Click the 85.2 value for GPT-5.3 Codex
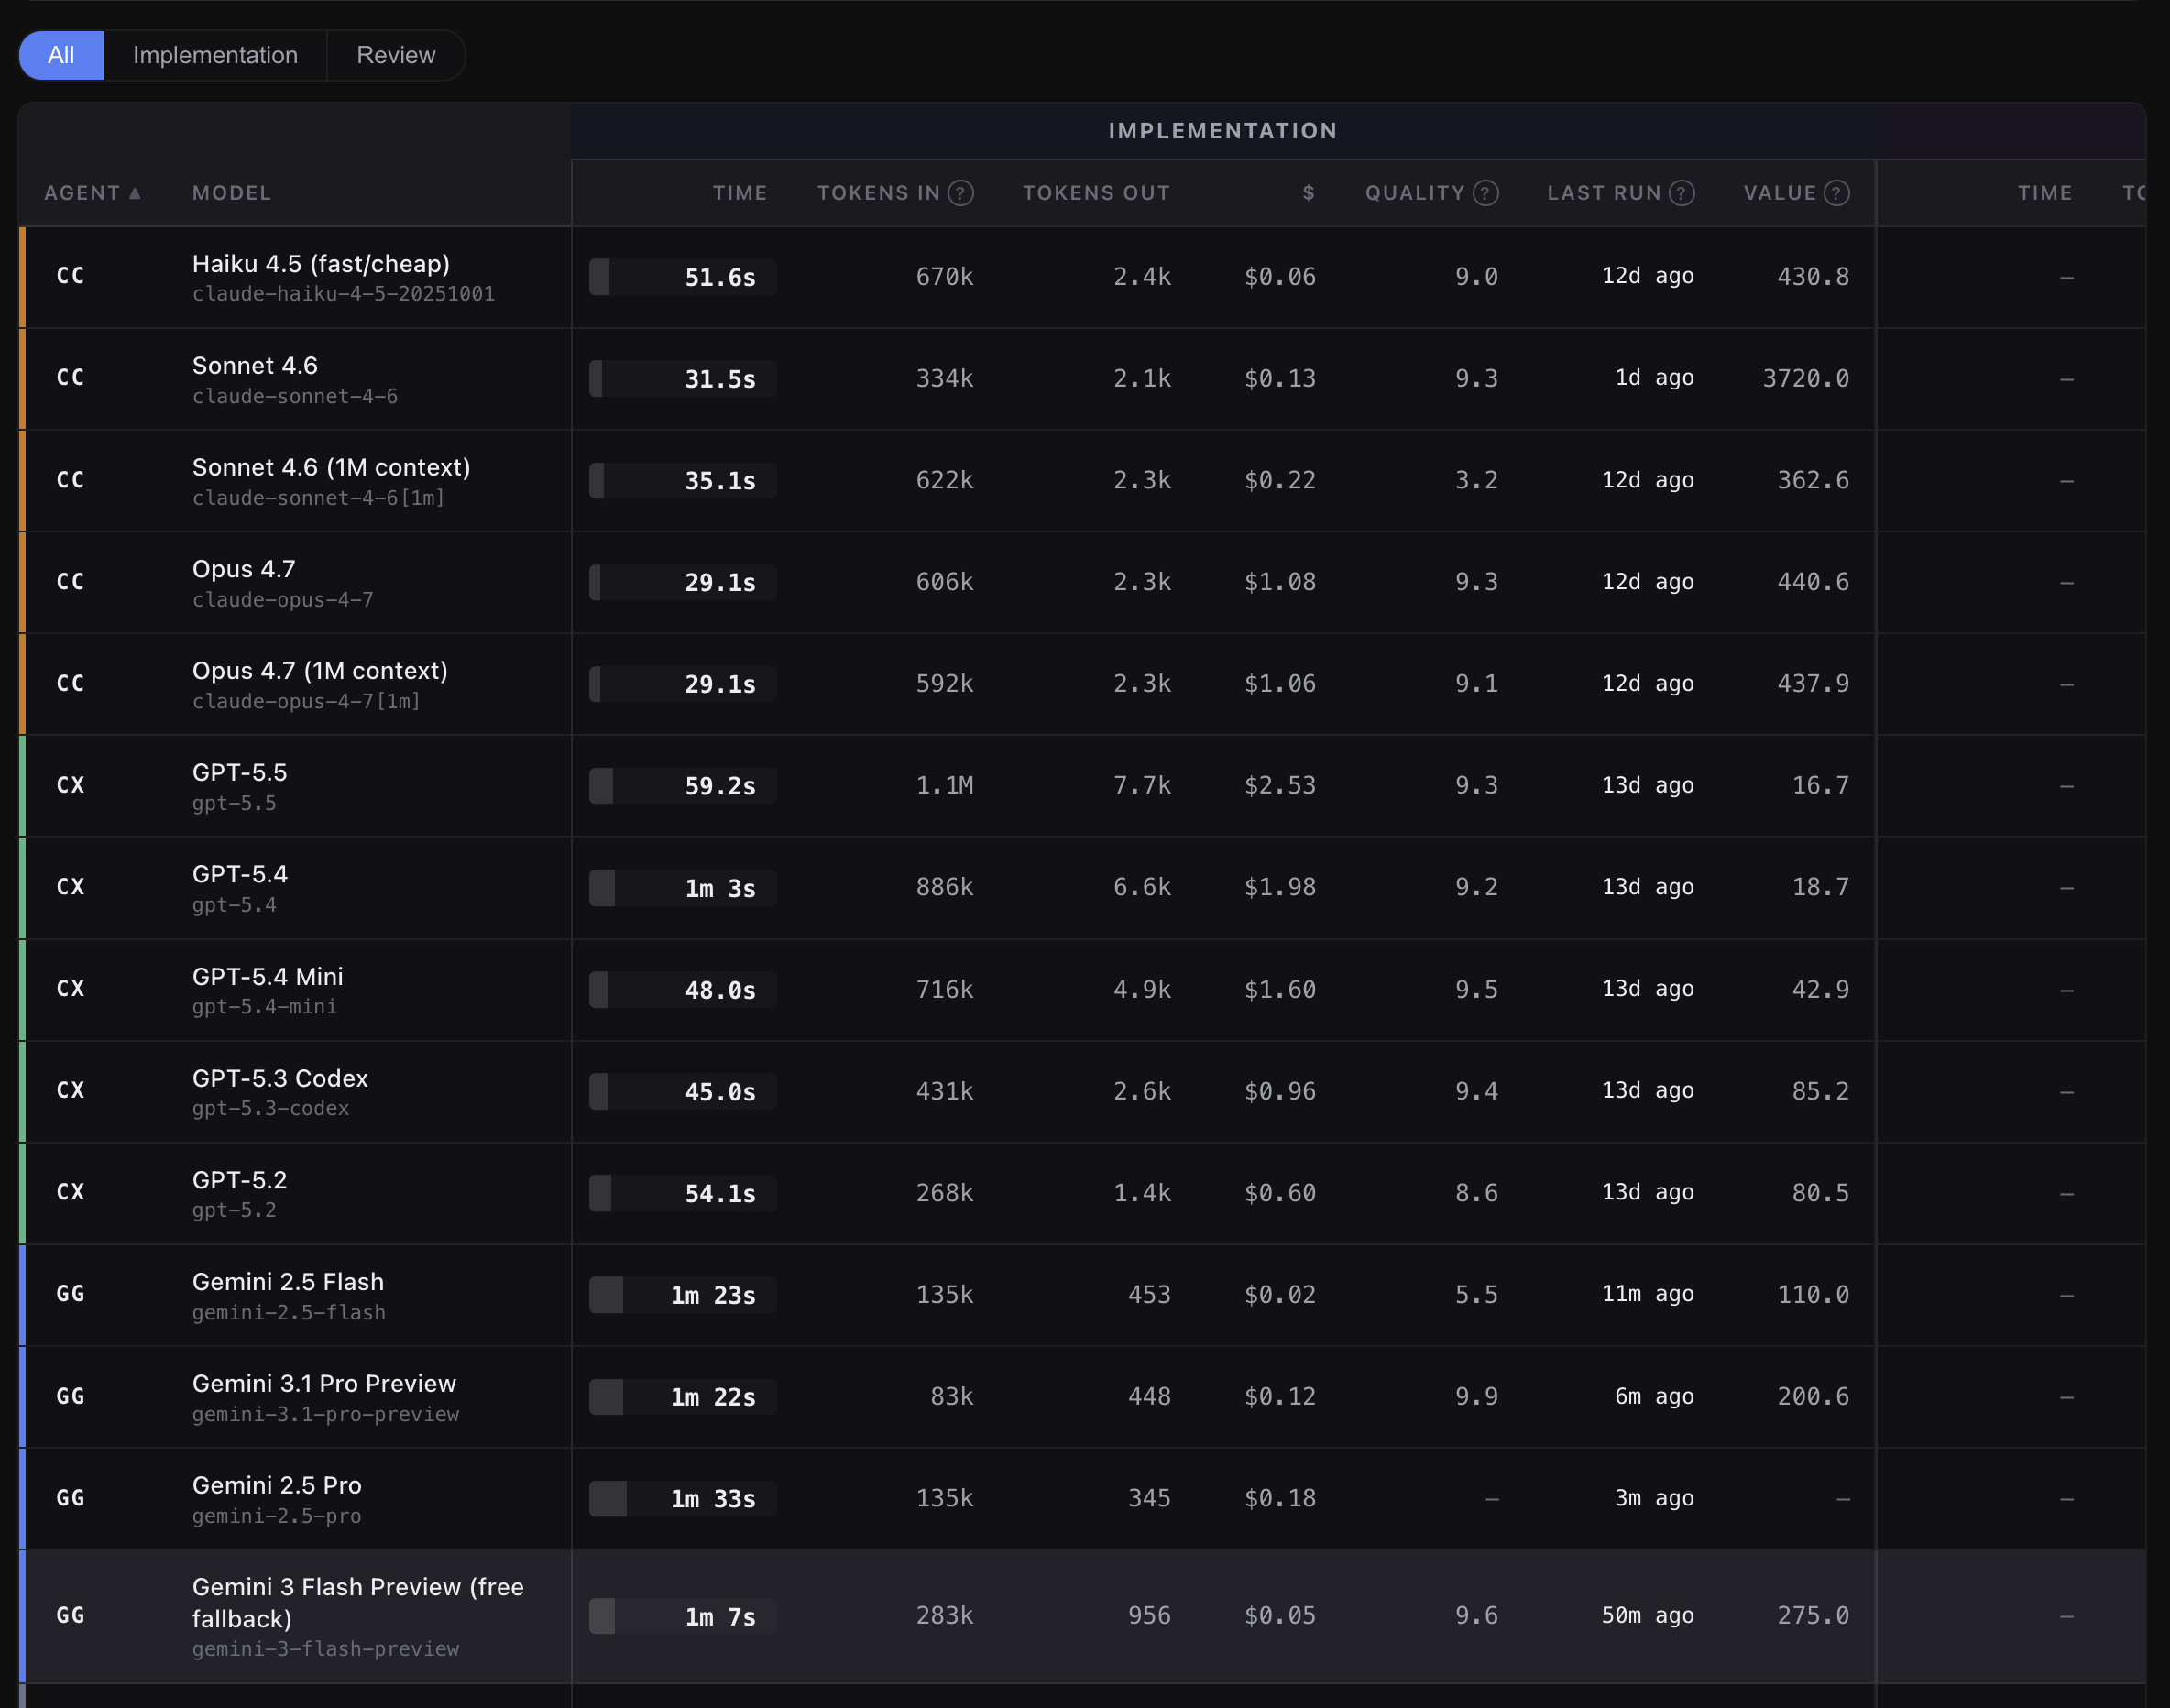Screen dimensions: 2170x1708 [x=1820, y=1091]
